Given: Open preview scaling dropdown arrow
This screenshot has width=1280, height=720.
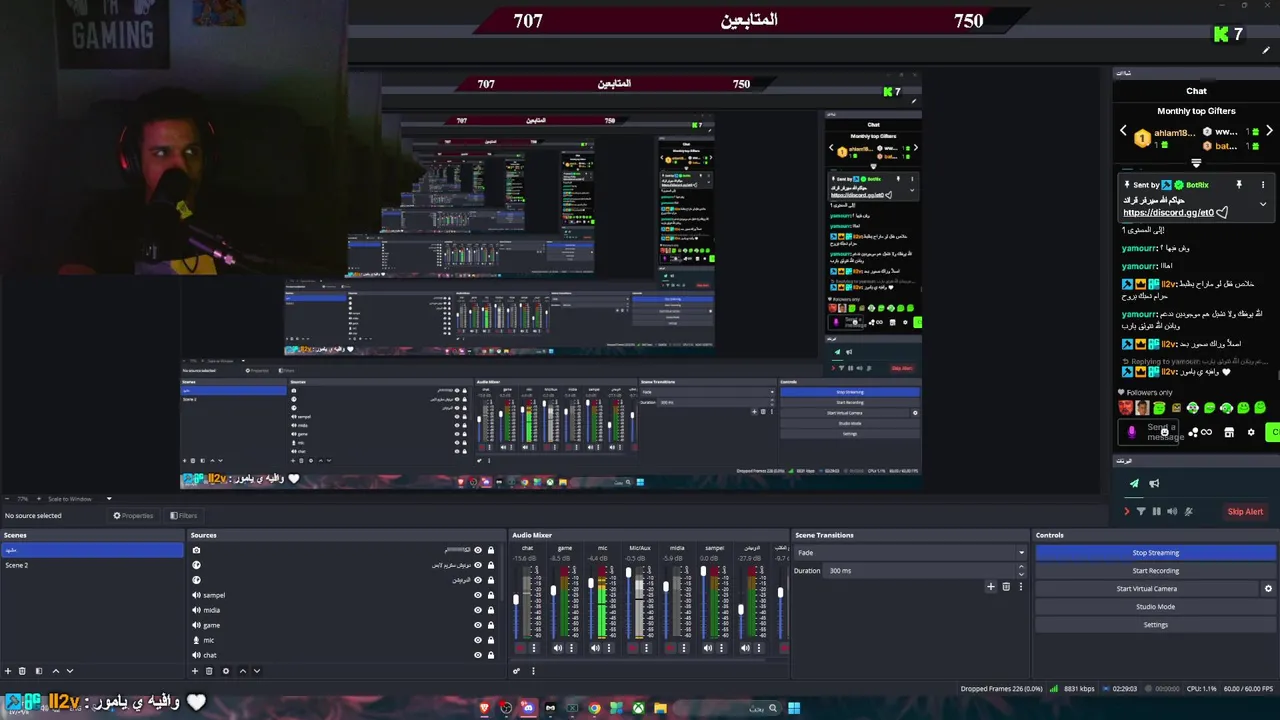Looking at the screenshot, I should (109, 499).
